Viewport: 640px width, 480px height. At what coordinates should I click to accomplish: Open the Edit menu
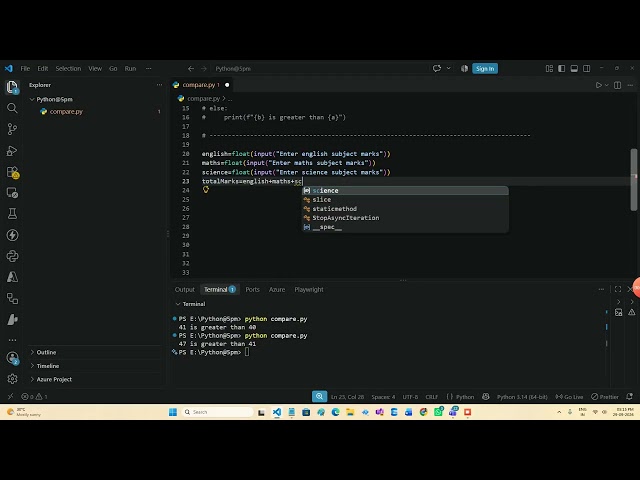coord(43,68)
